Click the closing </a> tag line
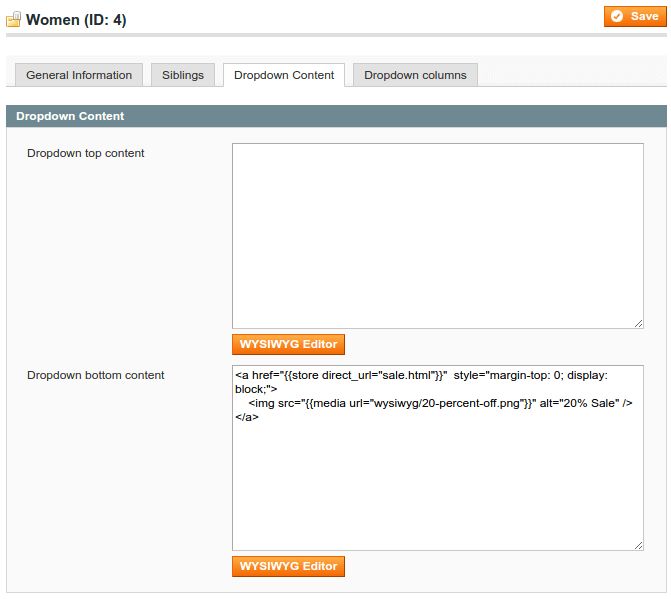Viewport: 671px width, 599px height. 247,417
